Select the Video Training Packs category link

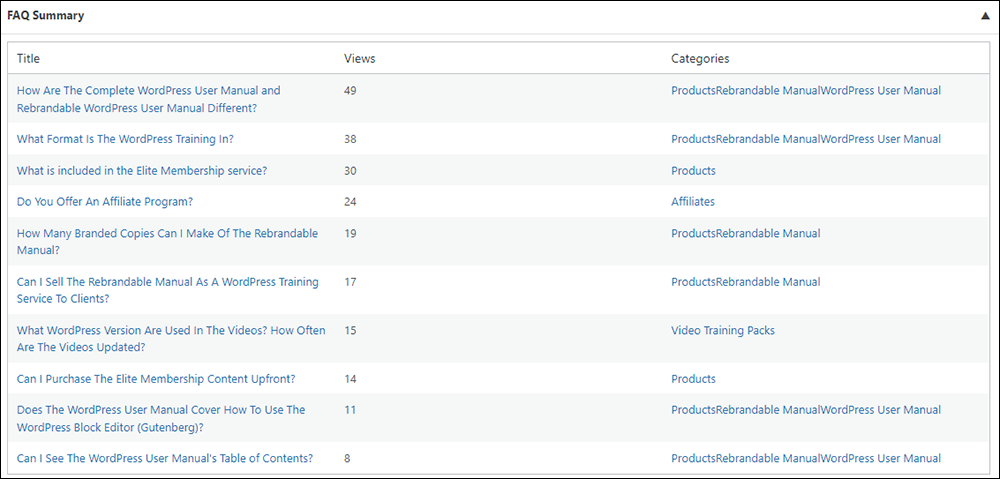723,330
